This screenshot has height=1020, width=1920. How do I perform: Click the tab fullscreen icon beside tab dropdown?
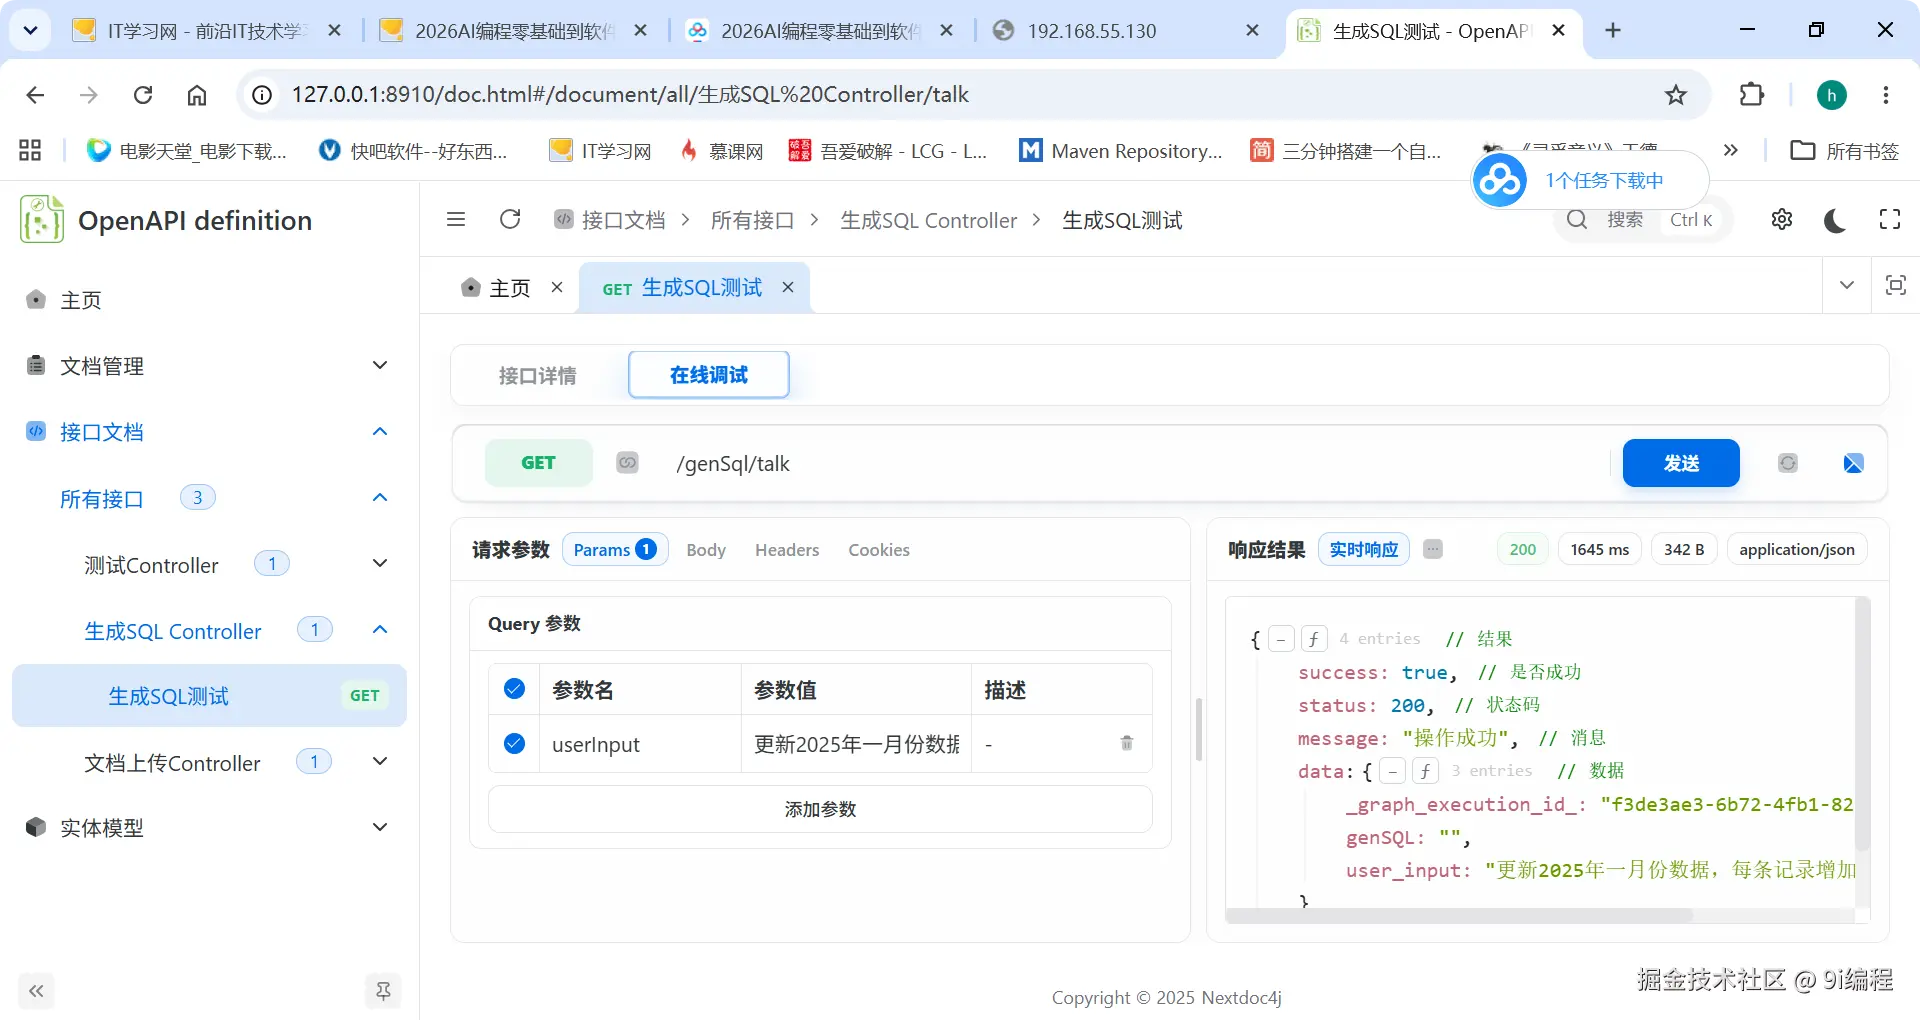(1895, 285)
